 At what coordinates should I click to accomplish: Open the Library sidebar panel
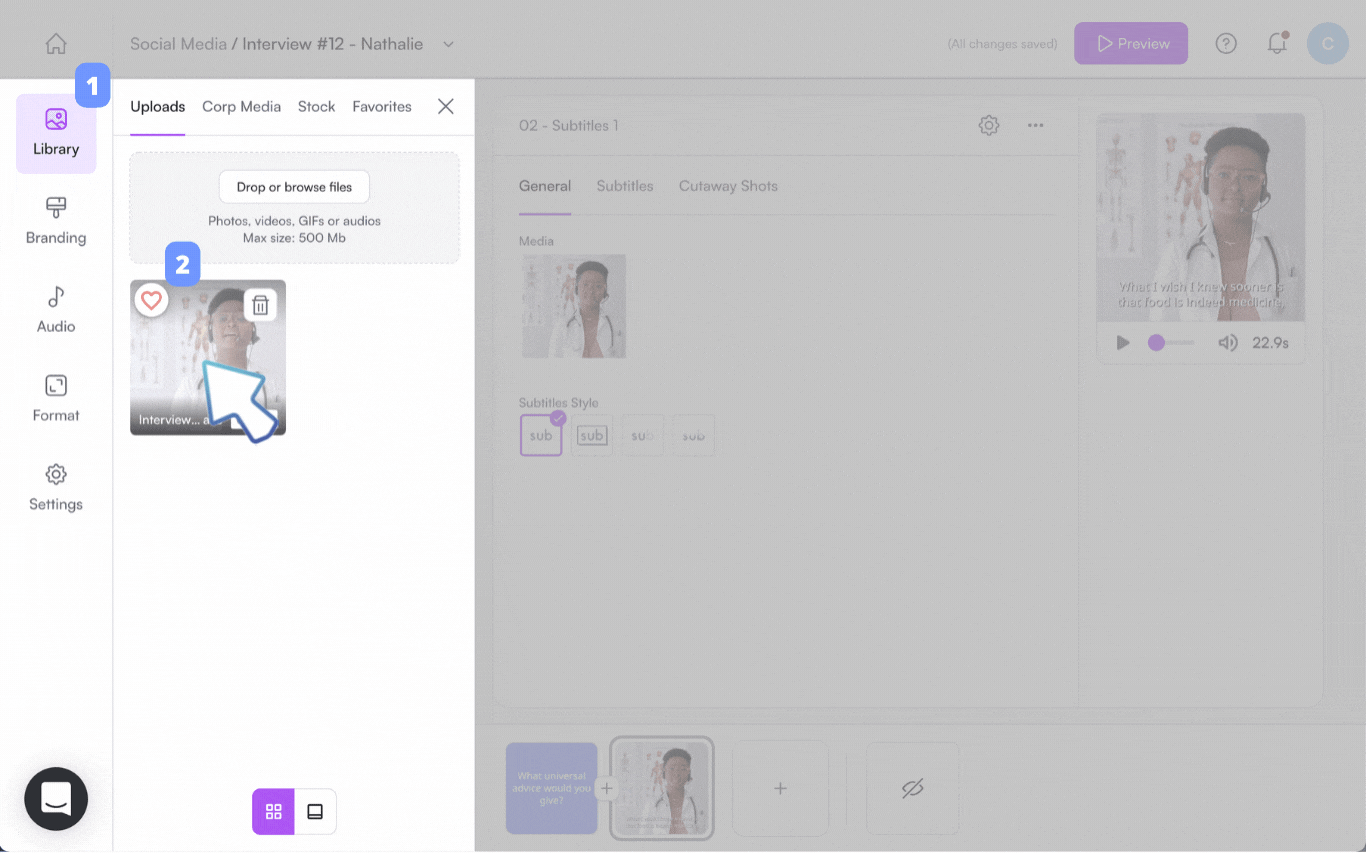pyautogui.click(x=56, y=134)
